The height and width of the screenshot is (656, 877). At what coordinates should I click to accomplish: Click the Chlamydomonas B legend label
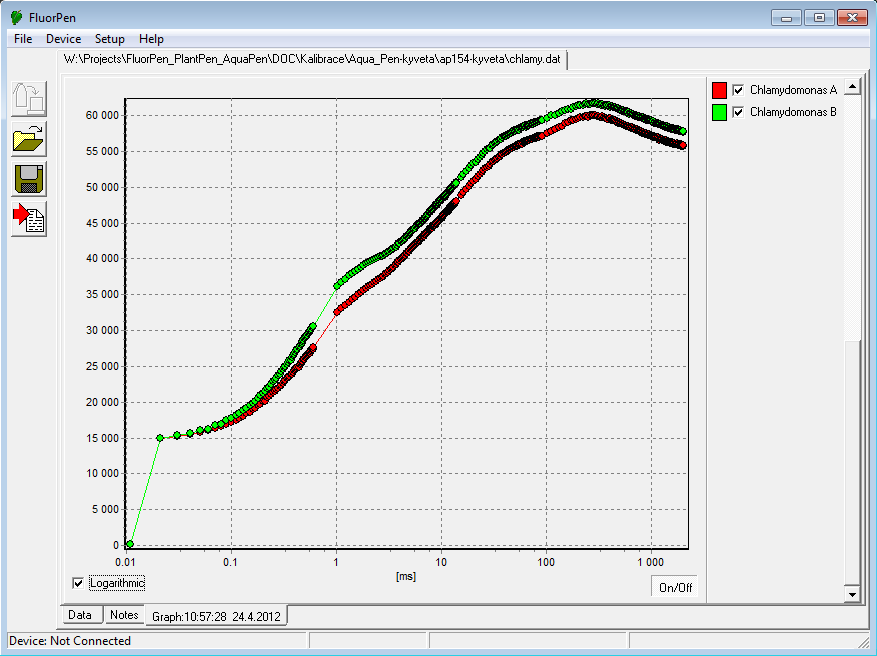click(x=793, y=112)
